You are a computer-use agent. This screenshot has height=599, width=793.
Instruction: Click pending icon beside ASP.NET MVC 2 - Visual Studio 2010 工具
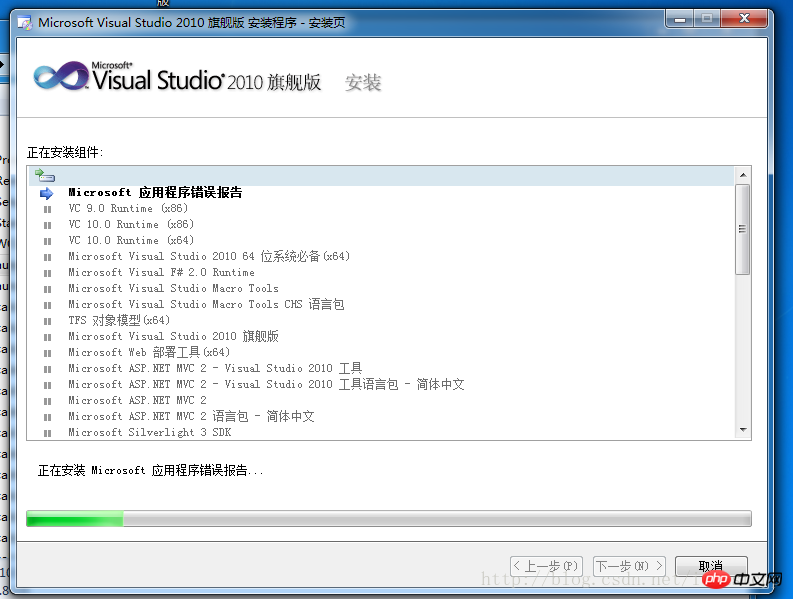click(48, 369)
